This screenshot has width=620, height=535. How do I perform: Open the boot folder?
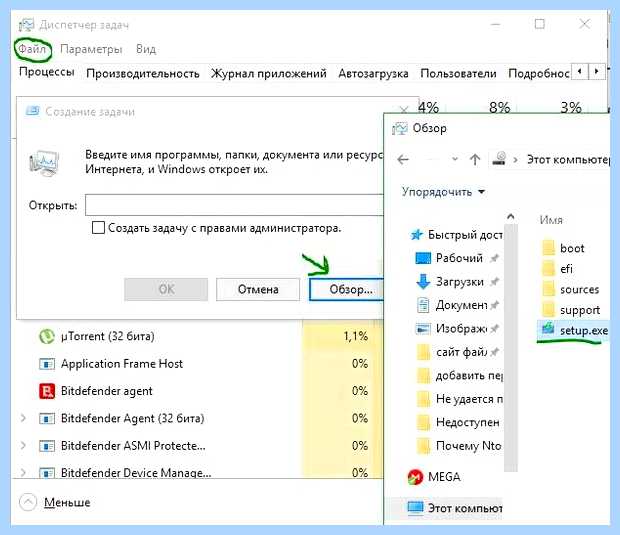[563, 248]
